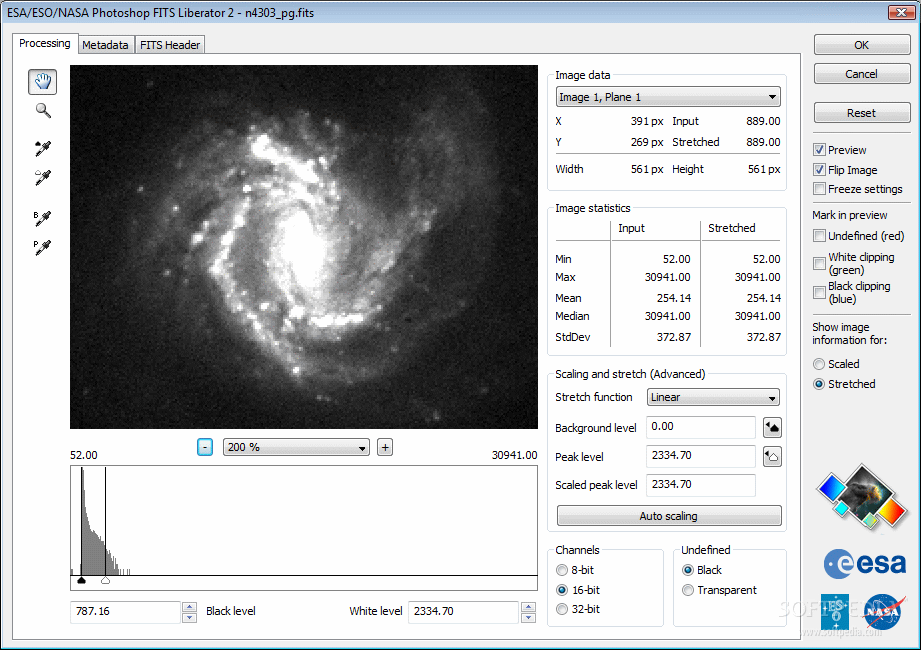Decrease Black level with down arrow
The height and width of the screenshot is (650, 921).
[x=189, y=617]
